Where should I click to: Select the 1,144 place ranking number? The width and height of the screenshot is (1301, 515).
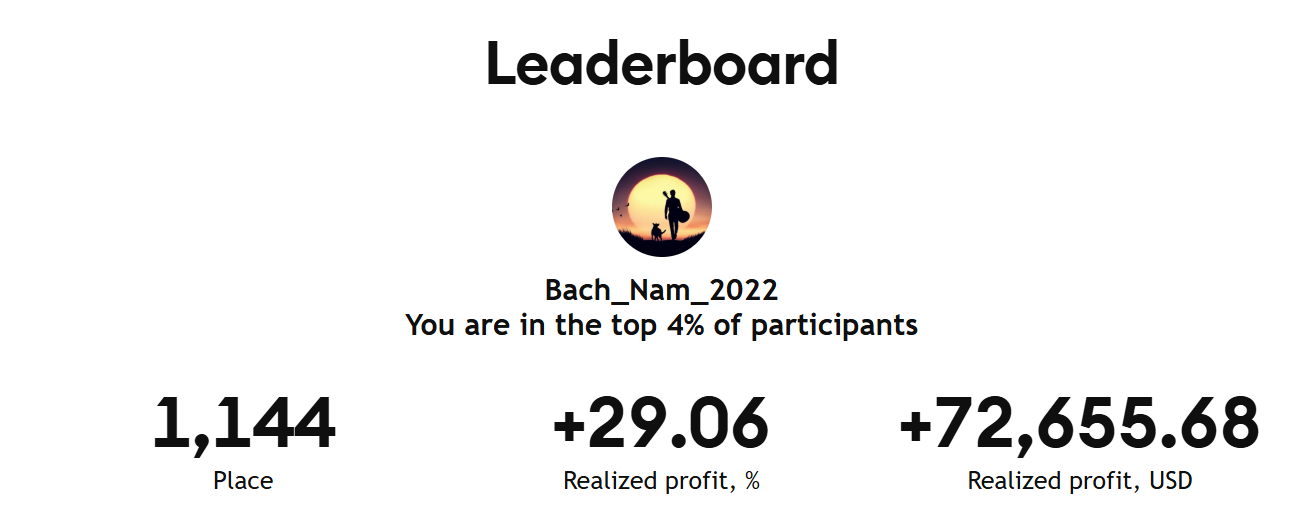(x=243, y=424)
